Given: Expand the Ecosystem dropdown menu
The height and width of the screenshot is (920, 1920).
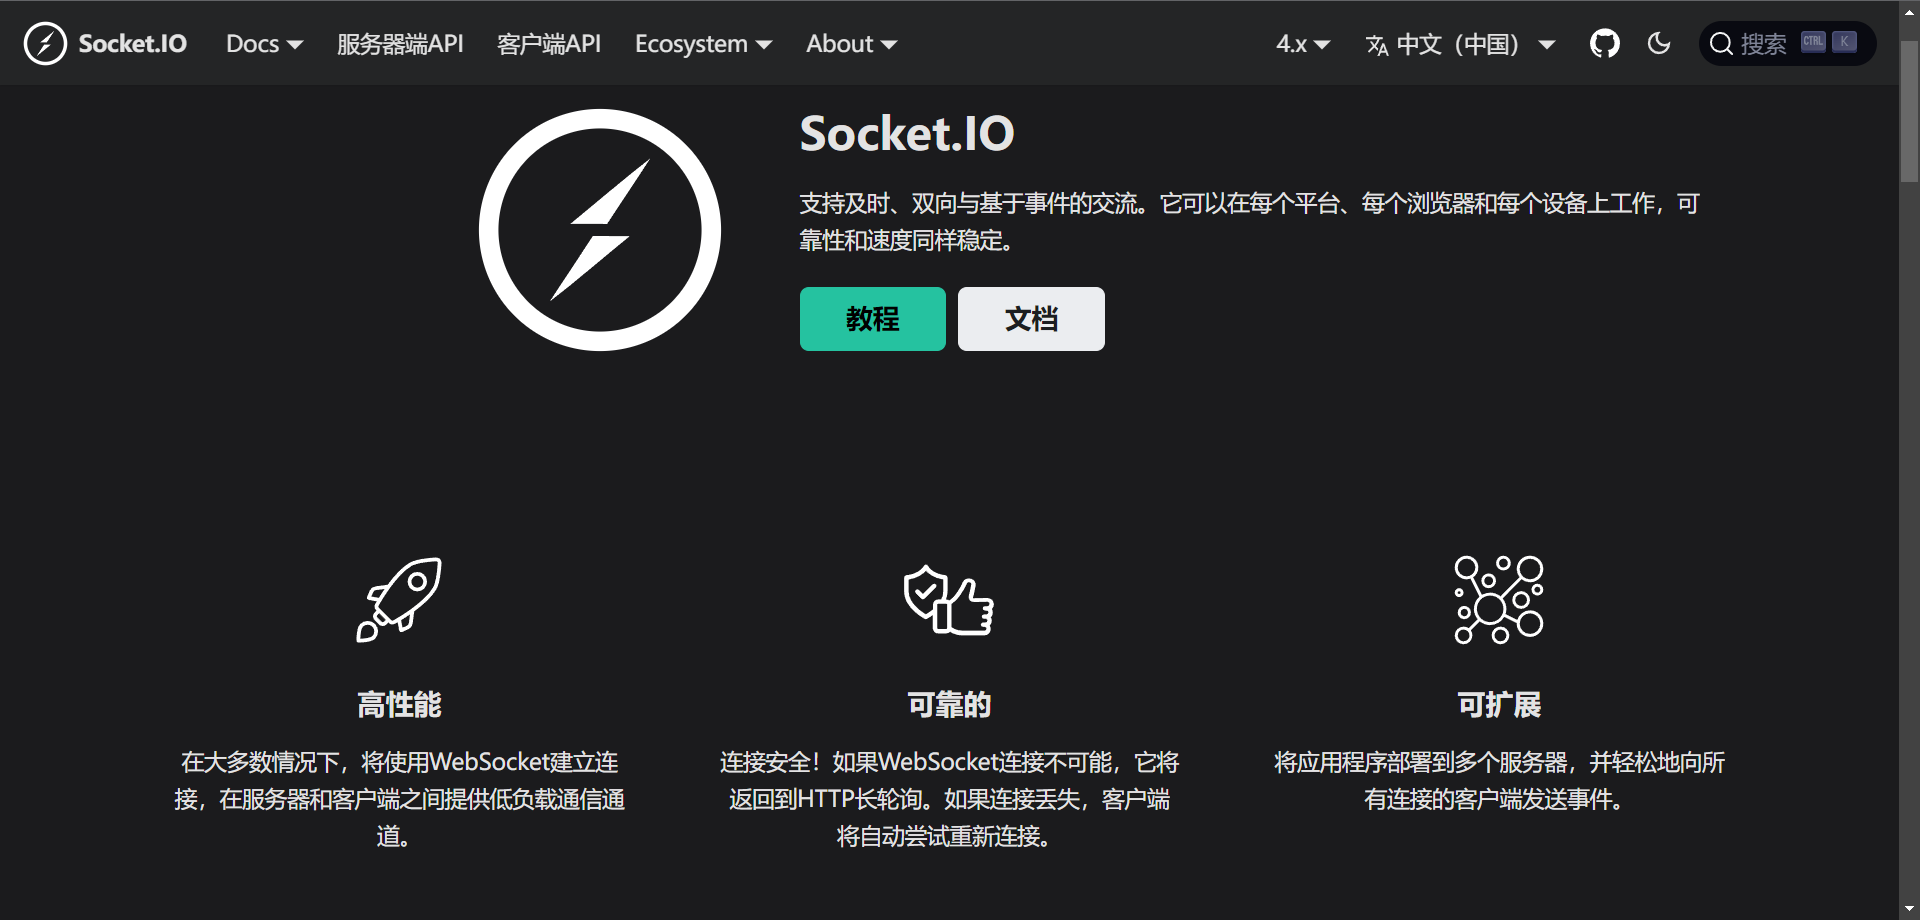Looking at the screenshot, I should pos(703,44).
